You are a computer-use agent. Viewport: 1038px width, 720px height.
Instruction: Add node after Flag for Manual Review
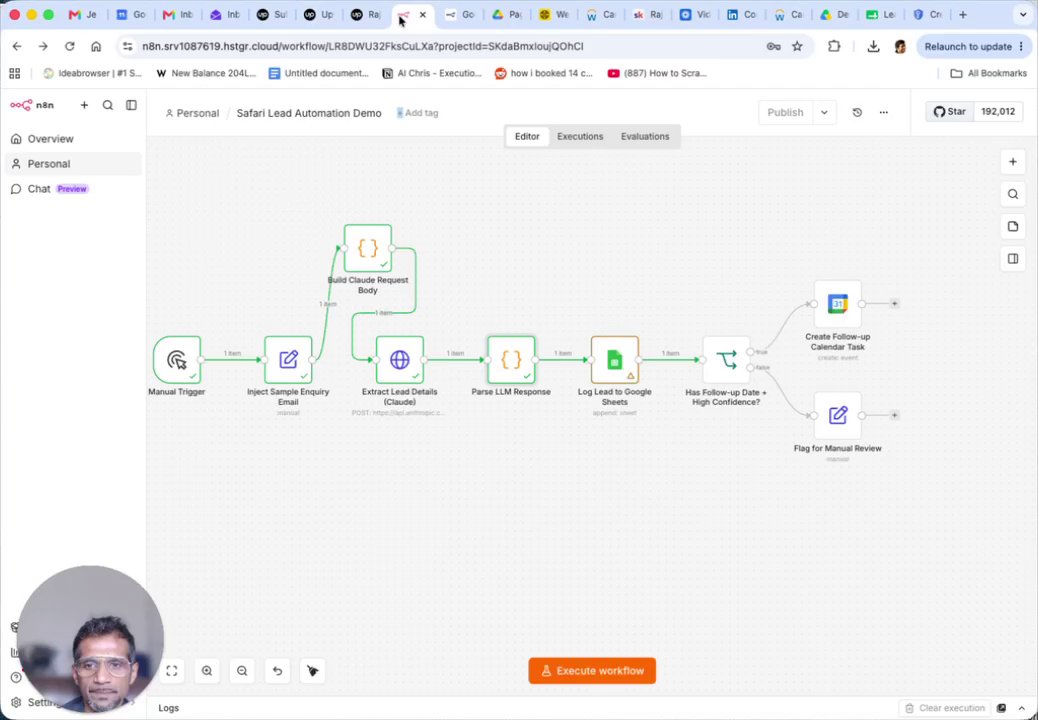[x=894, y=415]
